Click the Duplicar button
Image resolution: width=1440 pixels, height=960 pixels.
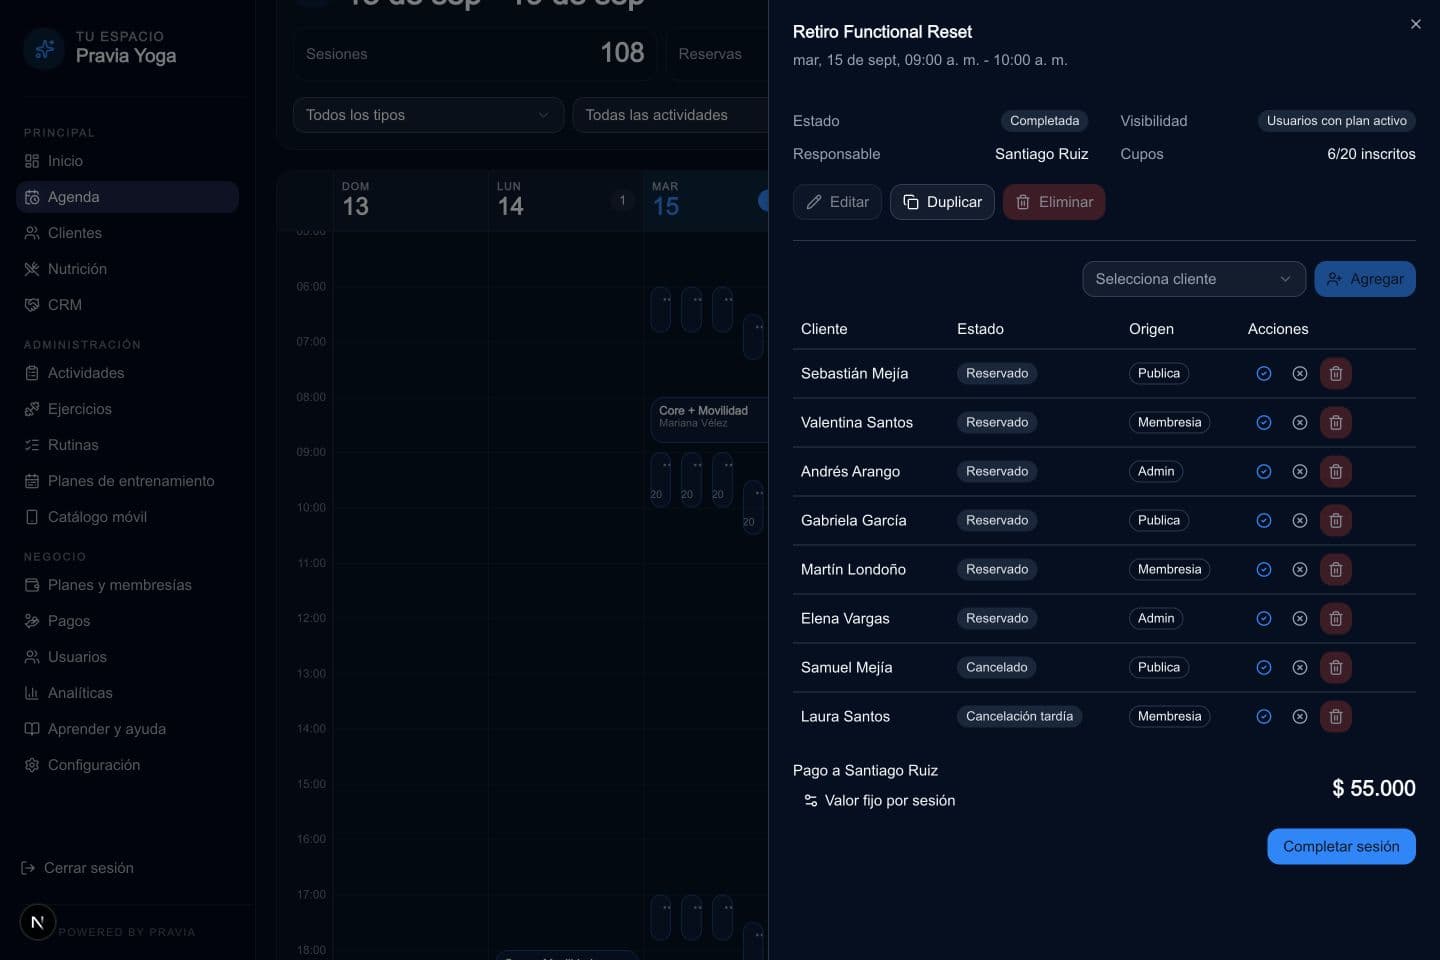[x=942, y=202]
